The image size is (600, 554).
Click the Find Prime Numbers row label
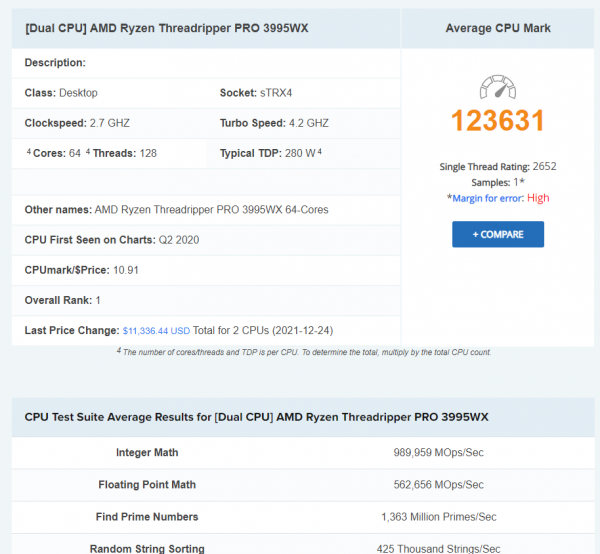147,517
